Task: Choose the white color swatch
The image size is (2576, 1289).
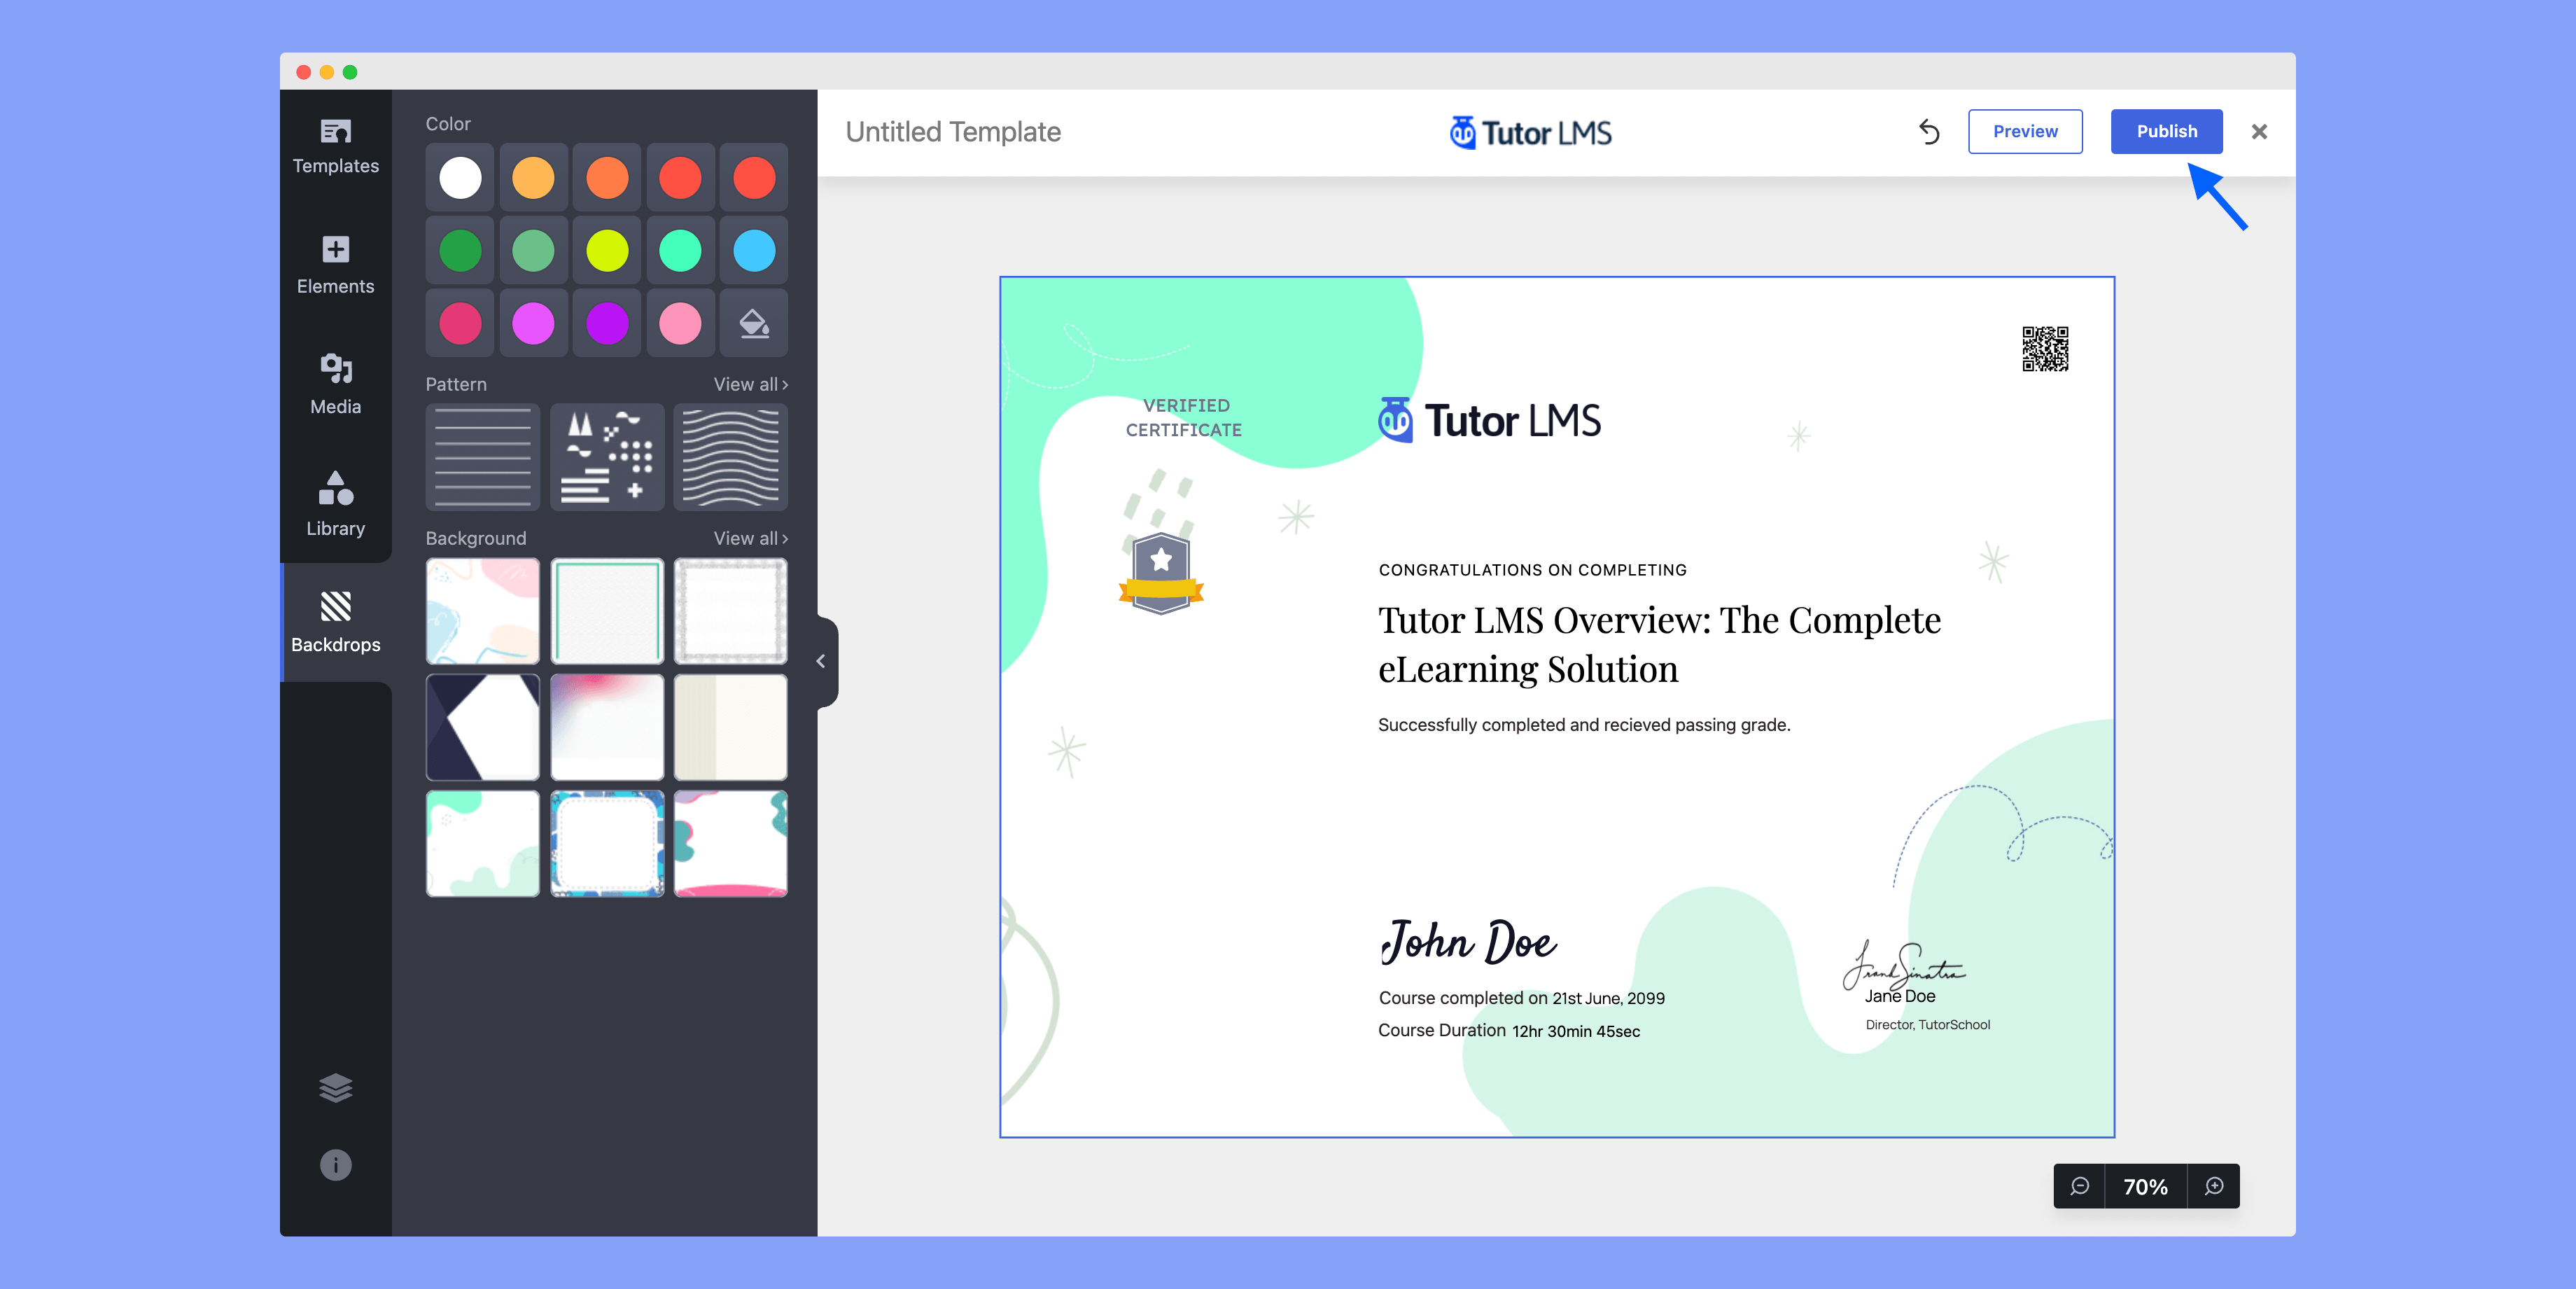Action: point(460,178)
